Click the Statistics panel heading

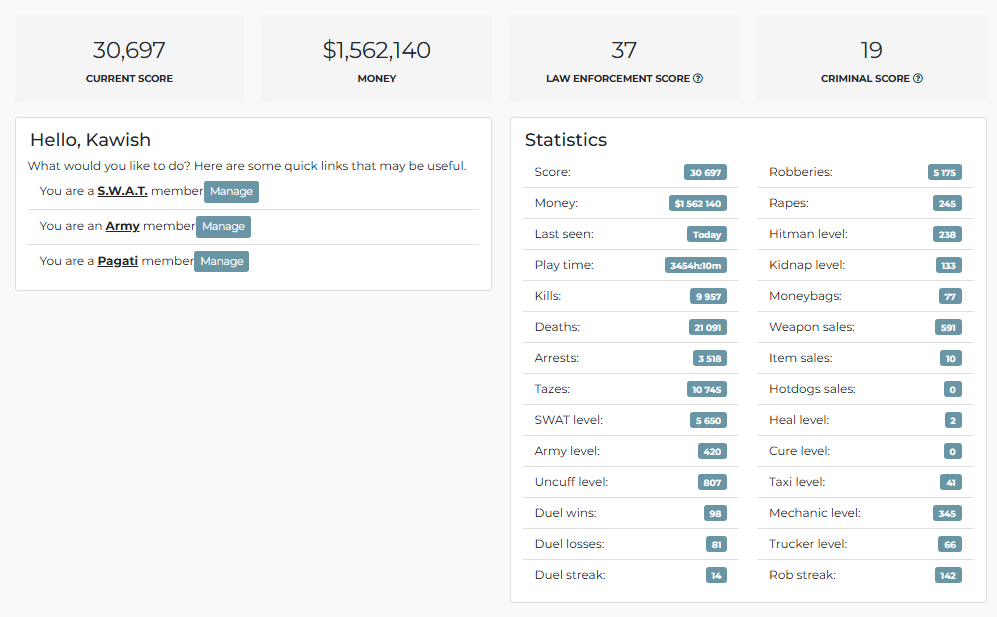click(x=566, y=140)
